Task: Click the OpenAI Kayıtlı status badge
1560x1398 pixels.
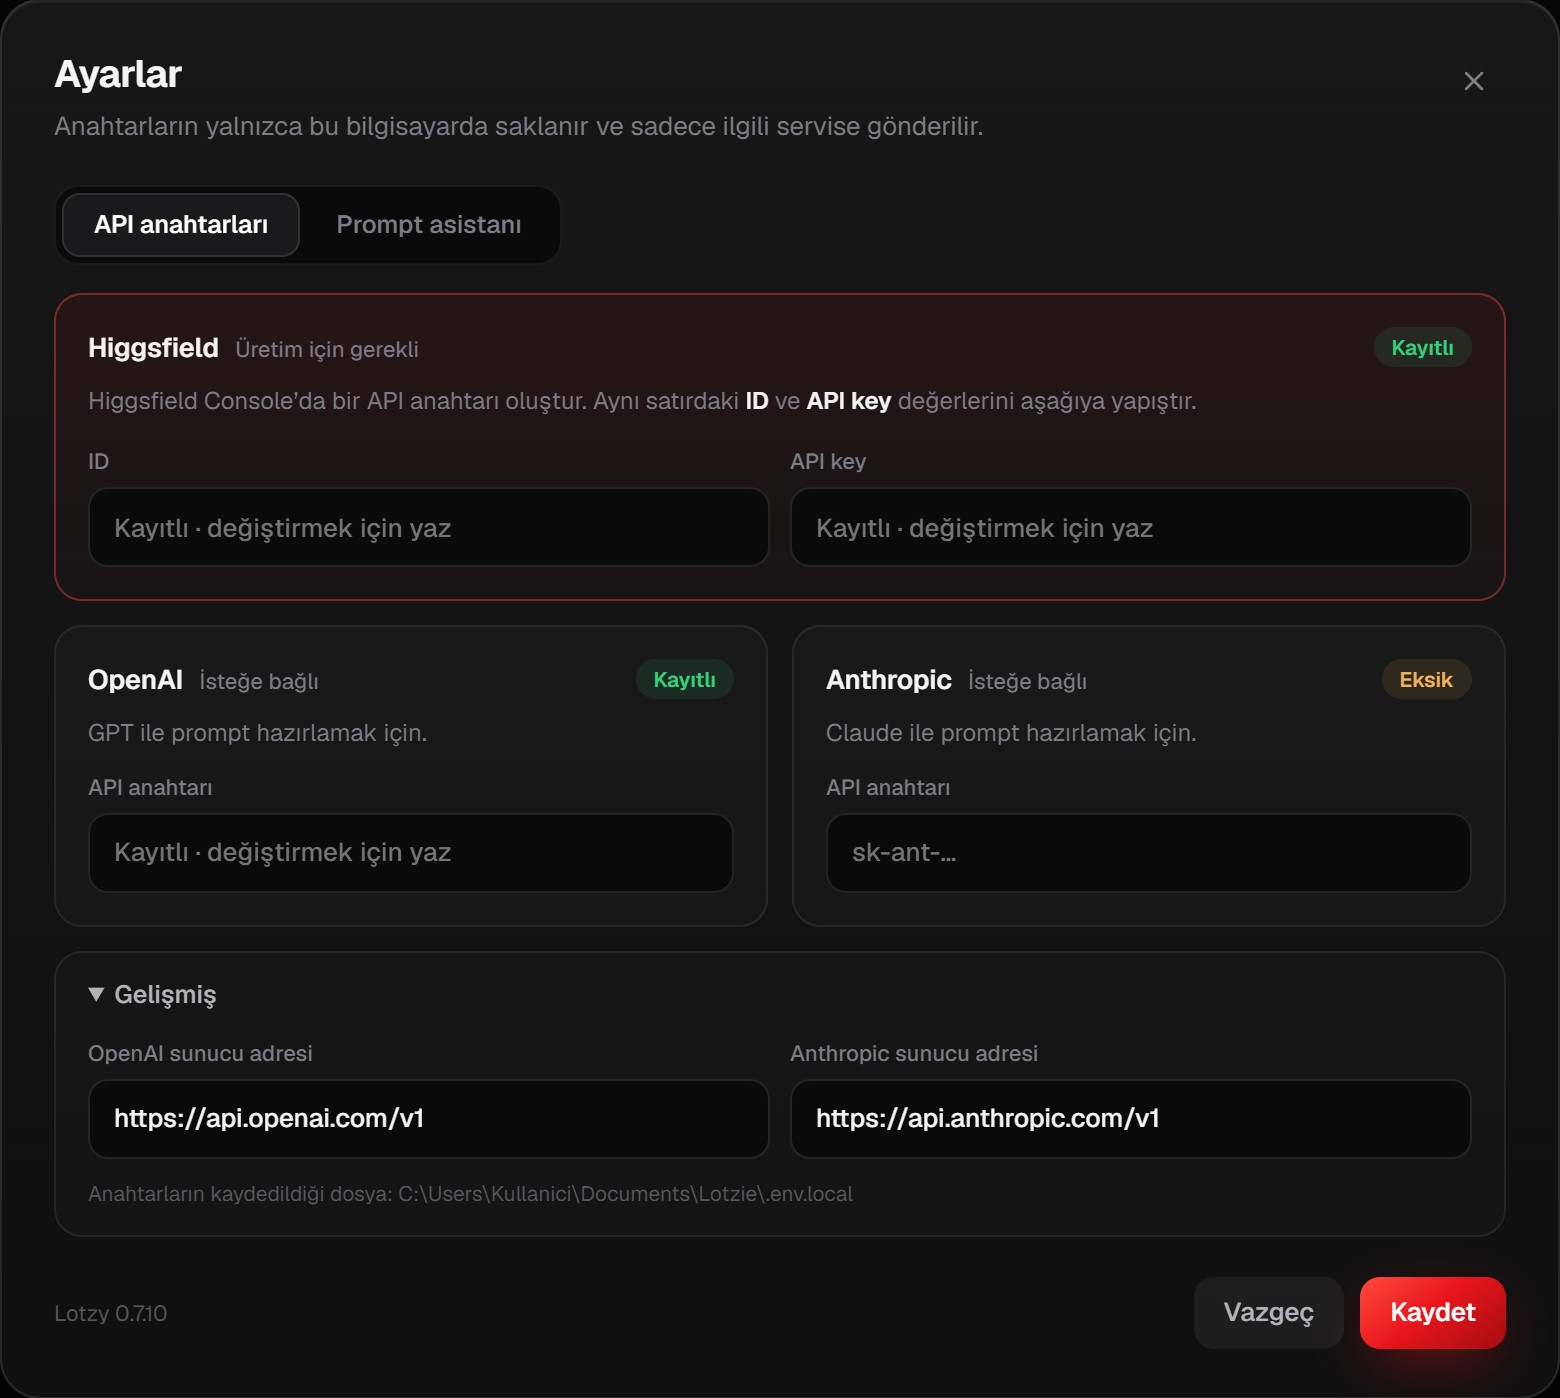Action: [x=685, y=680]
